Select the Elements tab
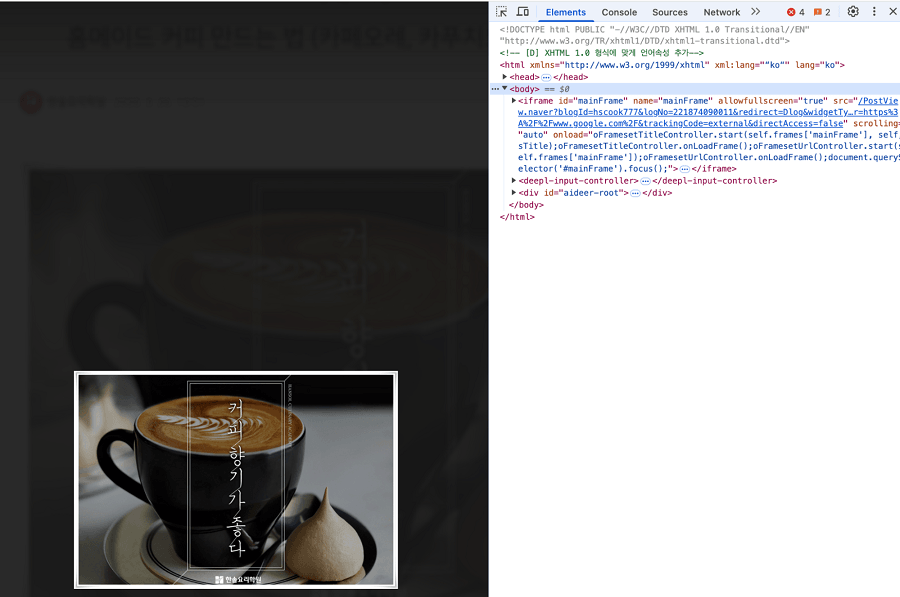Image resolution: width=900 pixels, height=597 pixels. (x=565, y=12)
